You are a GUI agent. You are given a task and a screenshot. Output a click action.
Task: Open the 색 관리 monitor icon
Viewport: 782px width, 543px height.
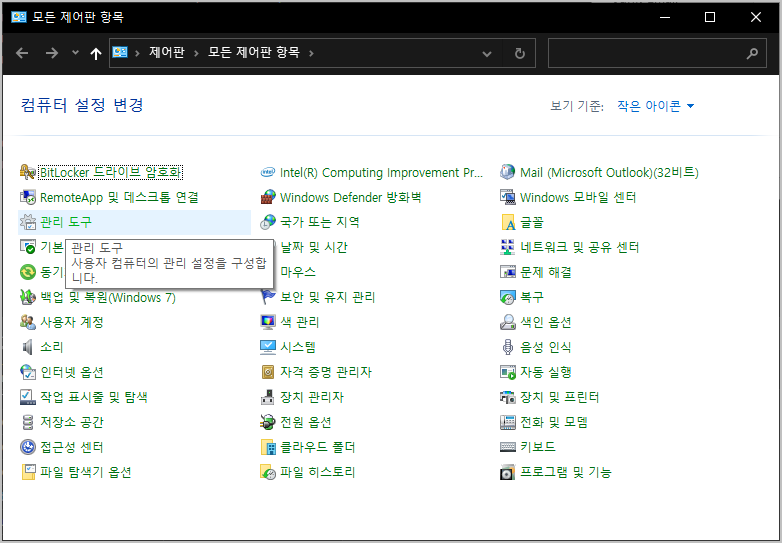coord(268,322)
